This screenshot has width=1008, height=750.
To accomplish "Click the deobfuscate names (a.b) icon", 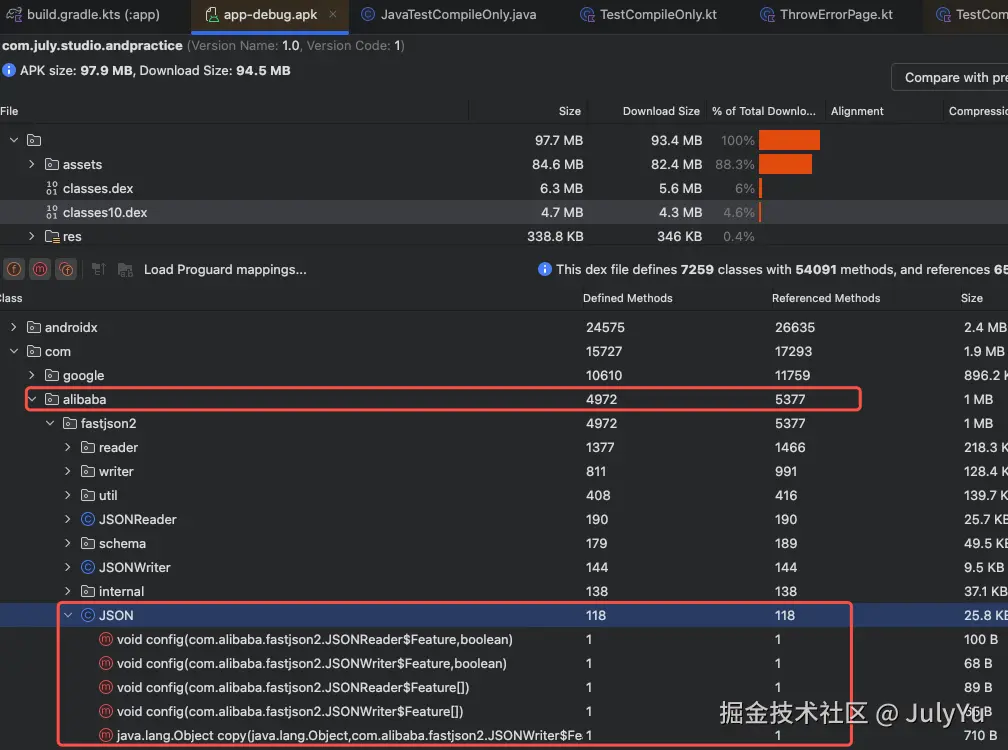I will 126,270.
